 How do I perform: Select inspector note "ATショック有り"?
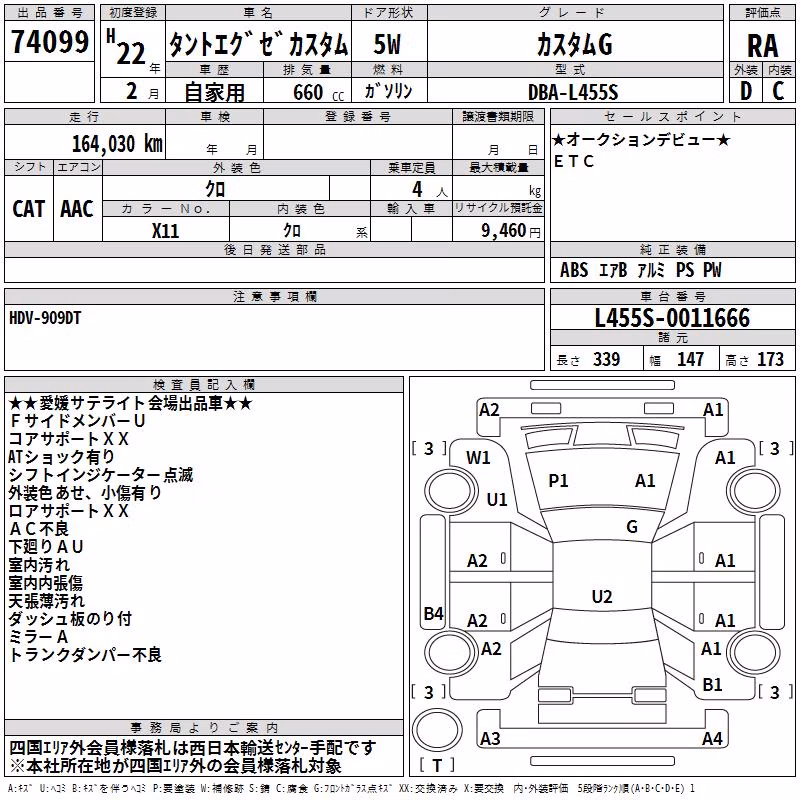[x=61, y=457]
